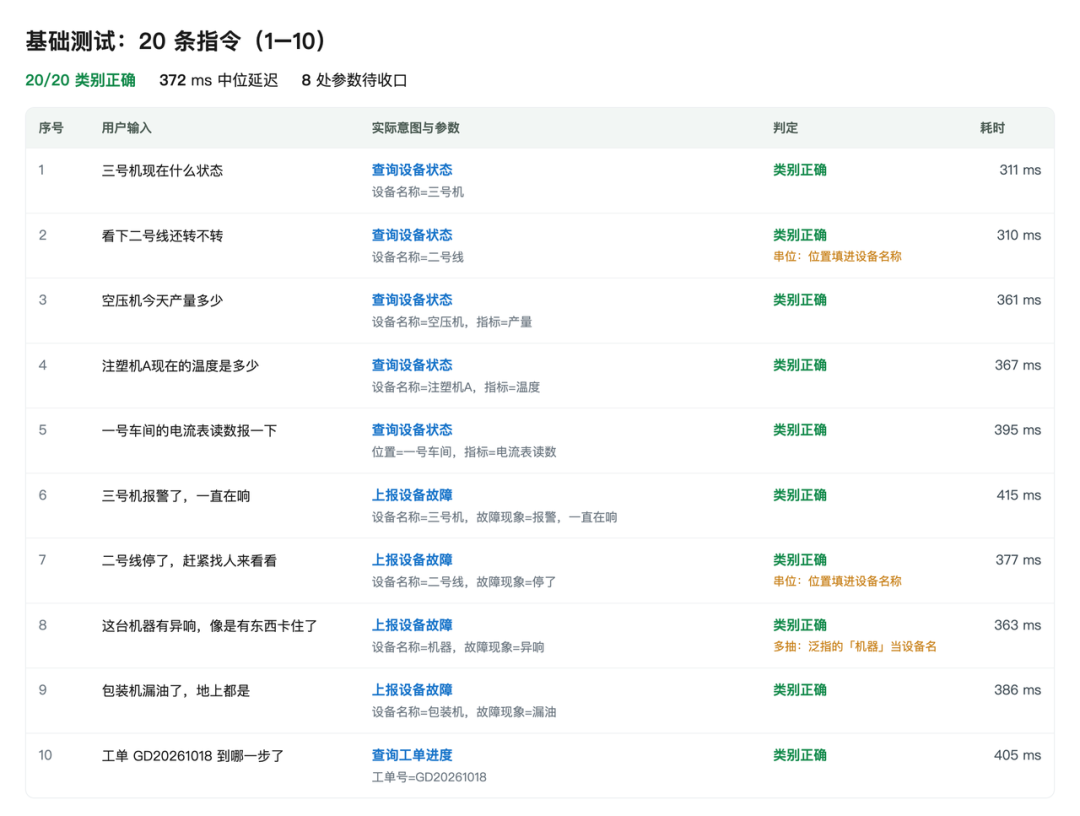Open 上报设备故障 link for 三号机报警 row
1080x816 pixels.
click(412, 496)
